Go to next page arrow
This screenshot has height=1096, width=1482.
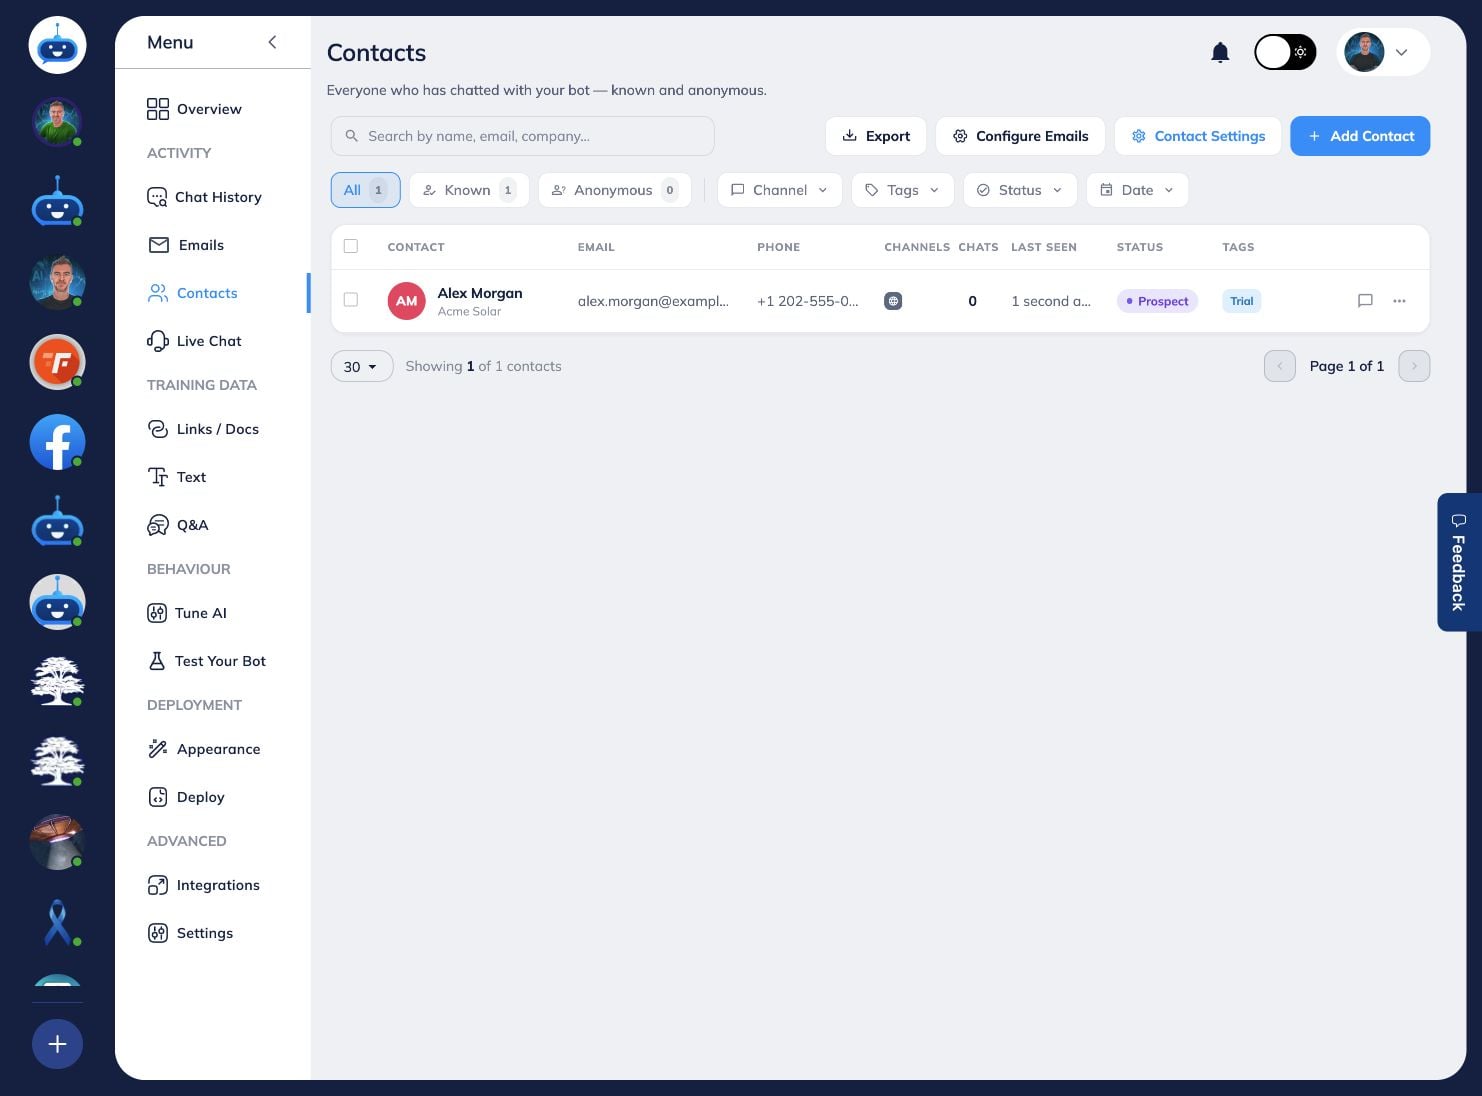(x=1414, y=366)
